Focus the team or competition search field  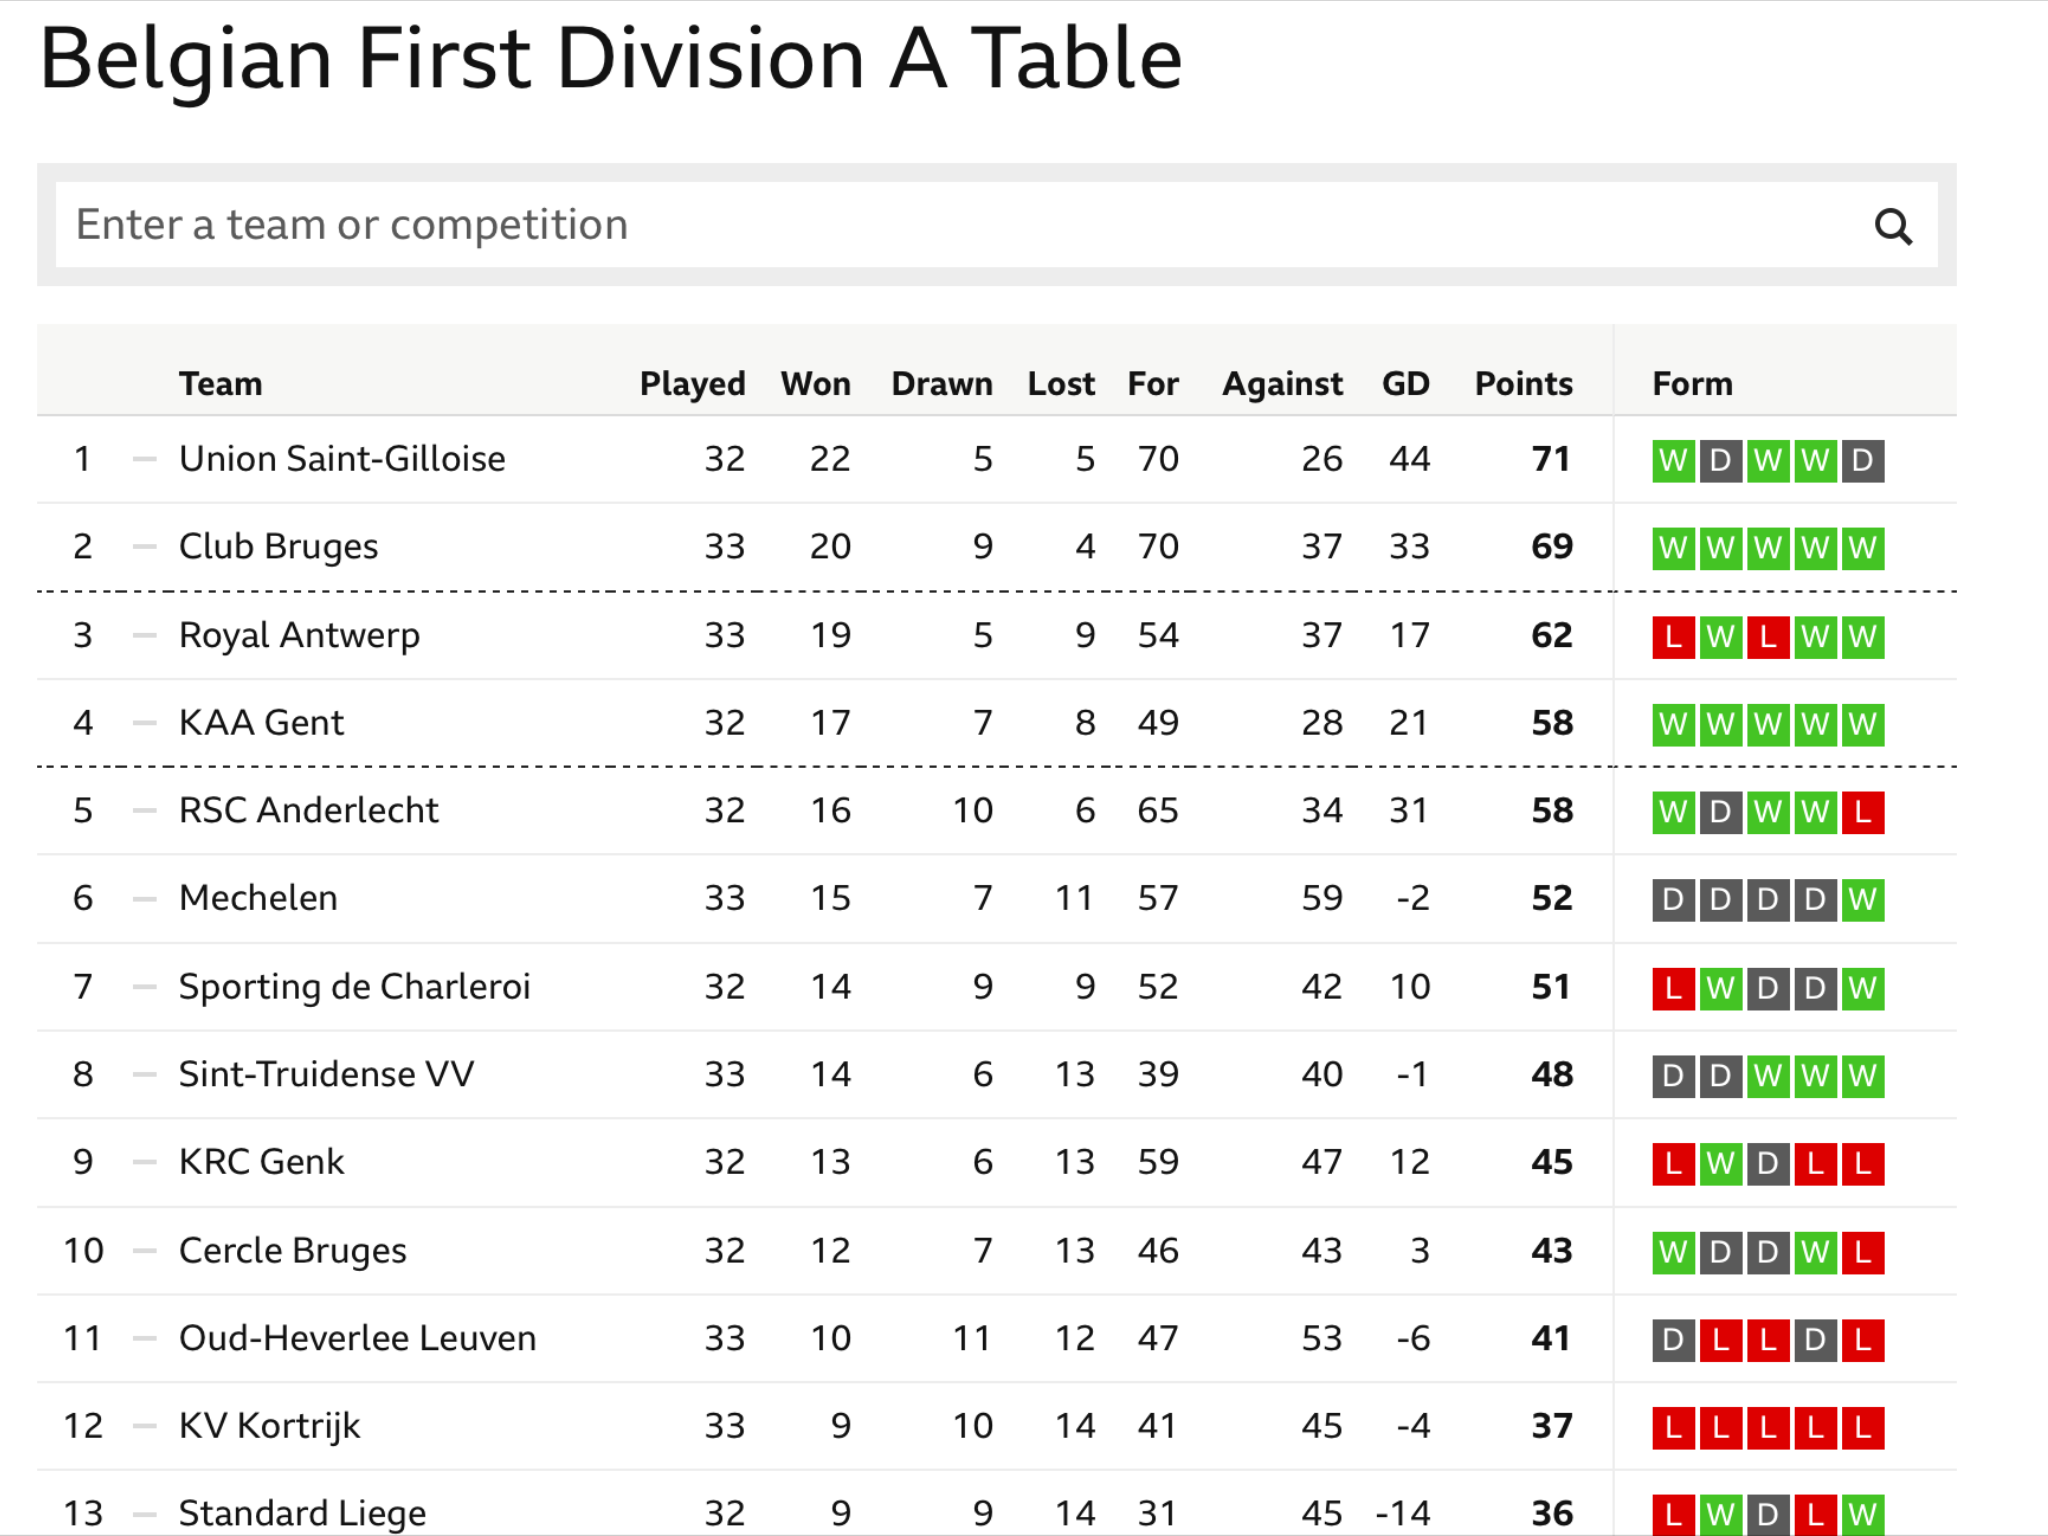pyautogui.click(x=996, y=225)
